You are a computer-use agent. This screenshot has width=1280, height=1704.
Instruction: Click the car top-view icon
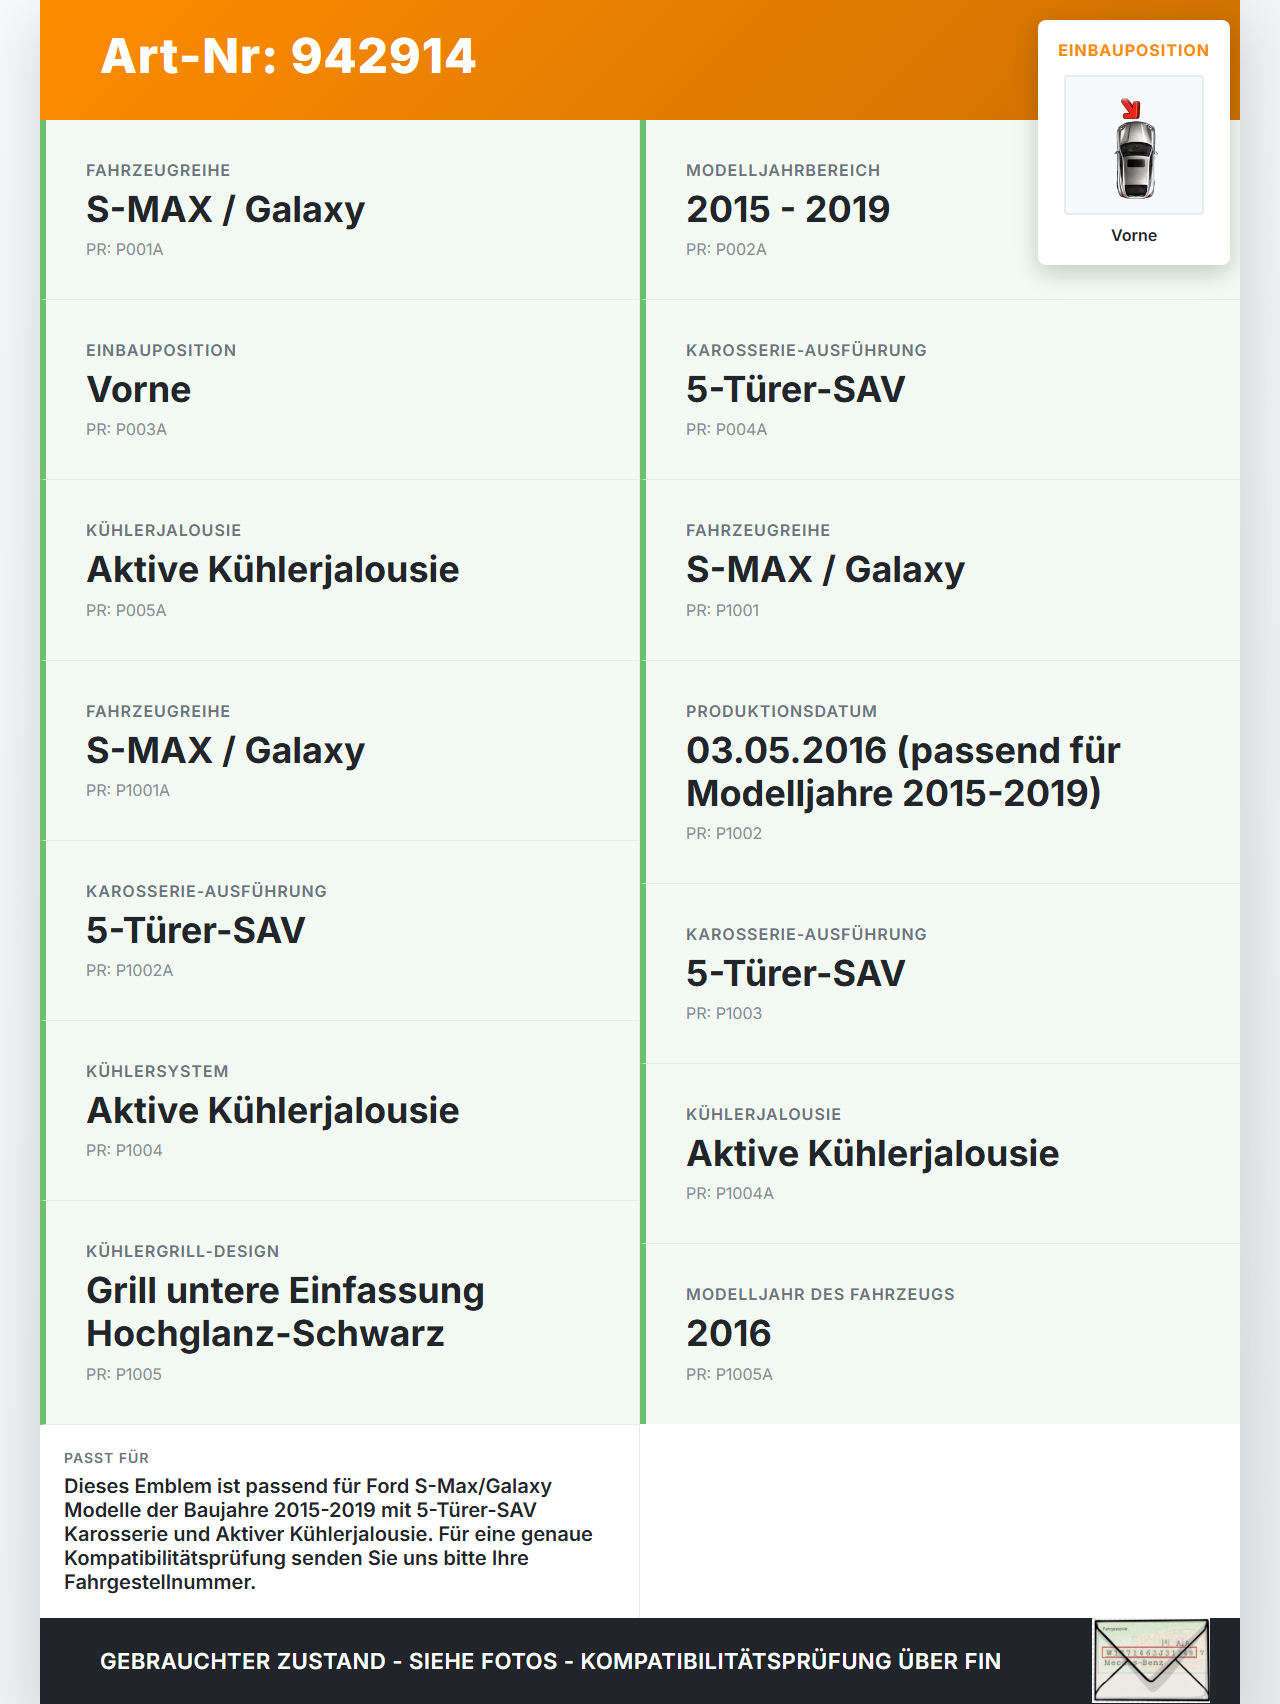point(1134,146)
